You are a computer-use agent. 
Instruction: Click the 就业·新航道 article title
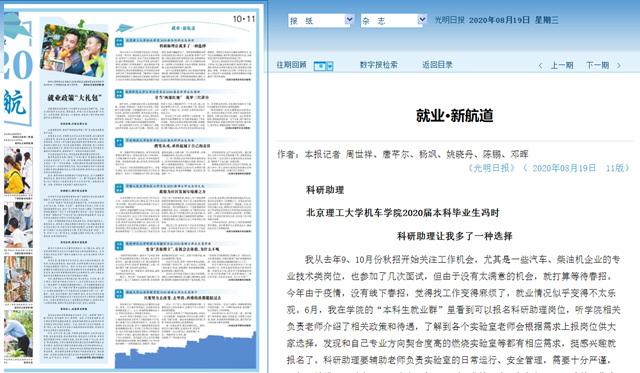click(454, 116)
